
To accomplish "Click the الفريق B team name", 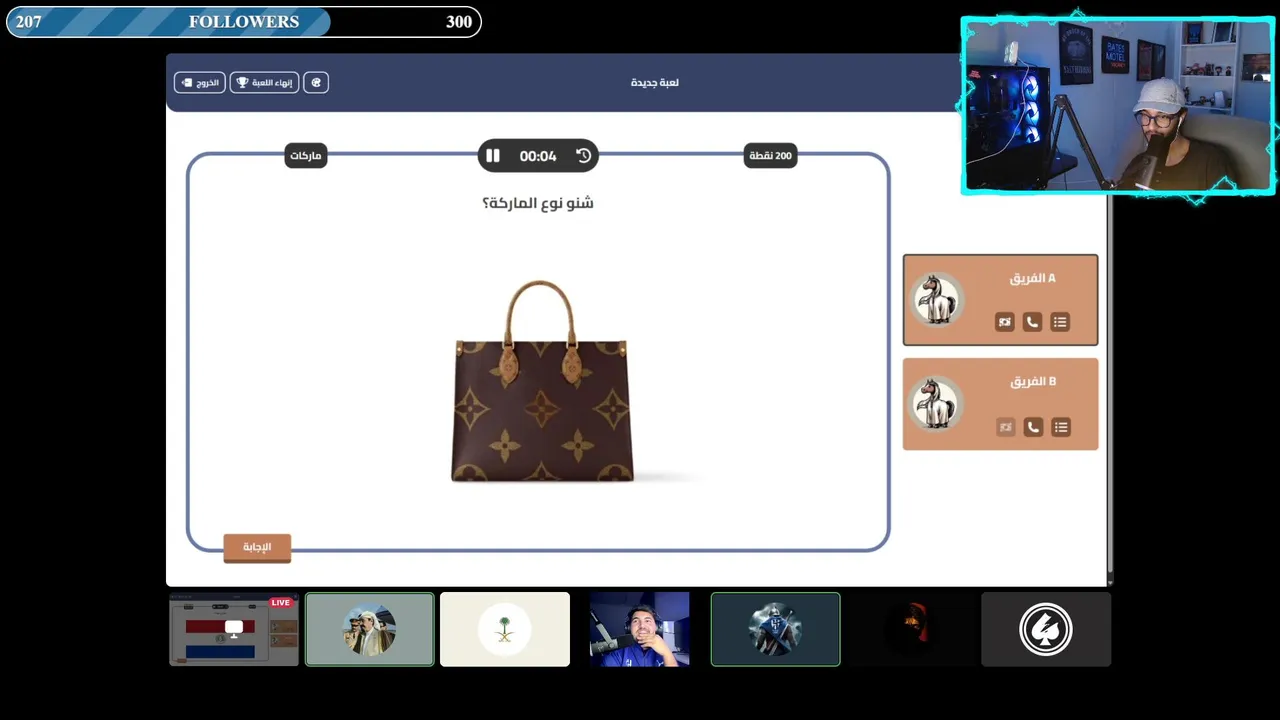I will (x=1033, y=381).
